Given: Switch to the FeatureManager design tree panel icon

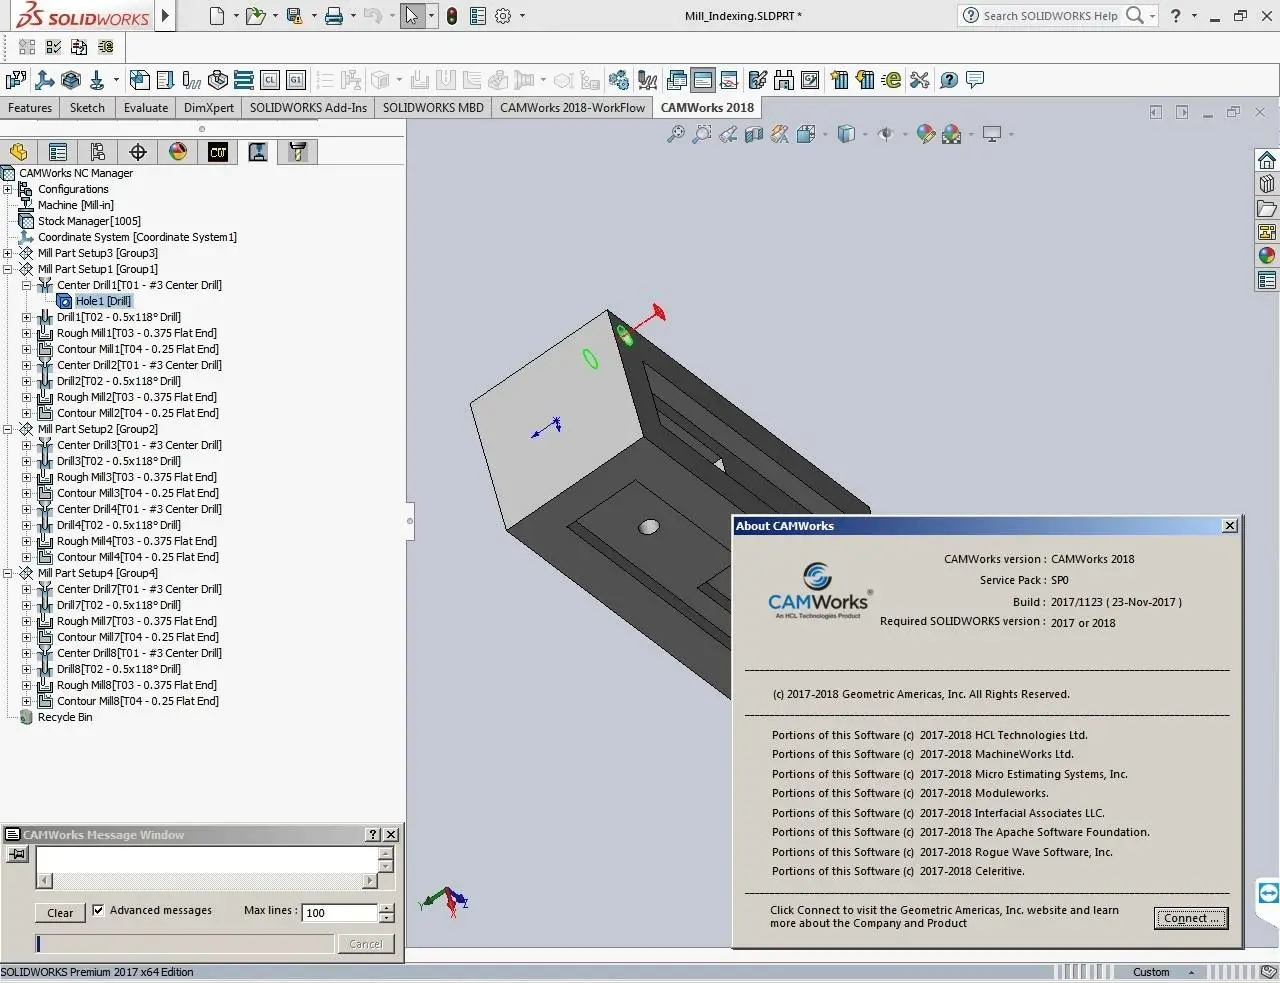Looking at the screenshot, I should coord(18,152).
